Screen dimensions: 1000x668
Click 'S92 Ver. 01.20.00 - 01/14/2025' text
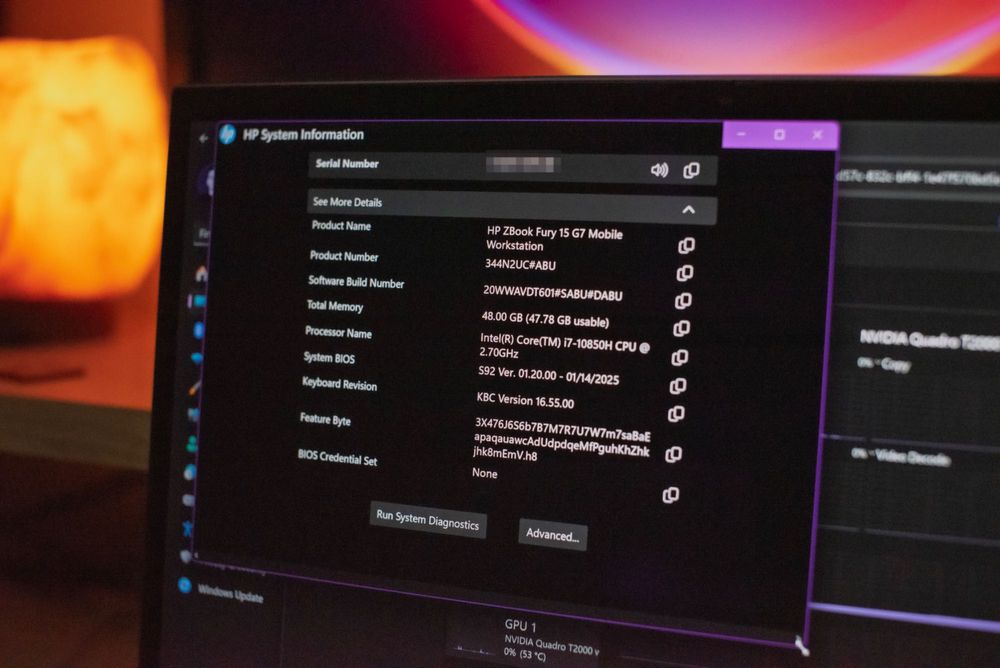coord(548,376)
